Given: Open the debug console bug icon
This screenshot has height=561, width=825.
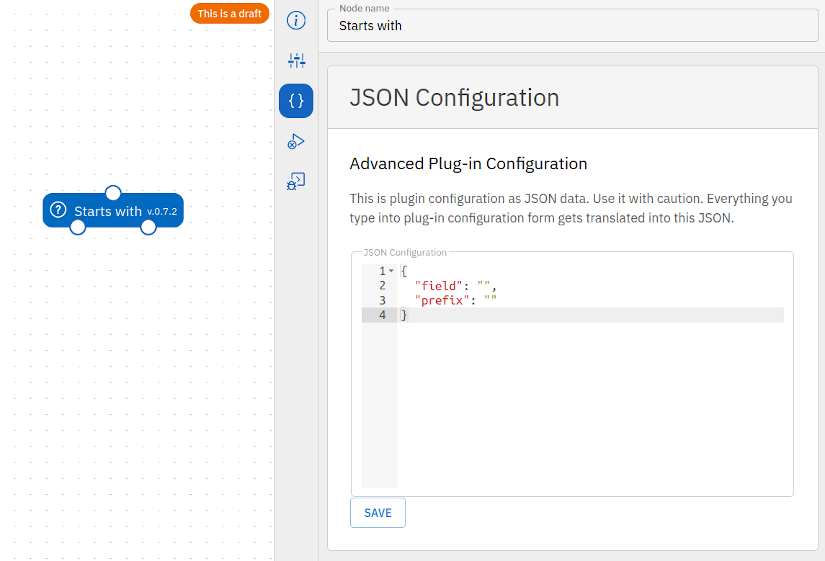Looking at the screenshot, I should [296, 182].
